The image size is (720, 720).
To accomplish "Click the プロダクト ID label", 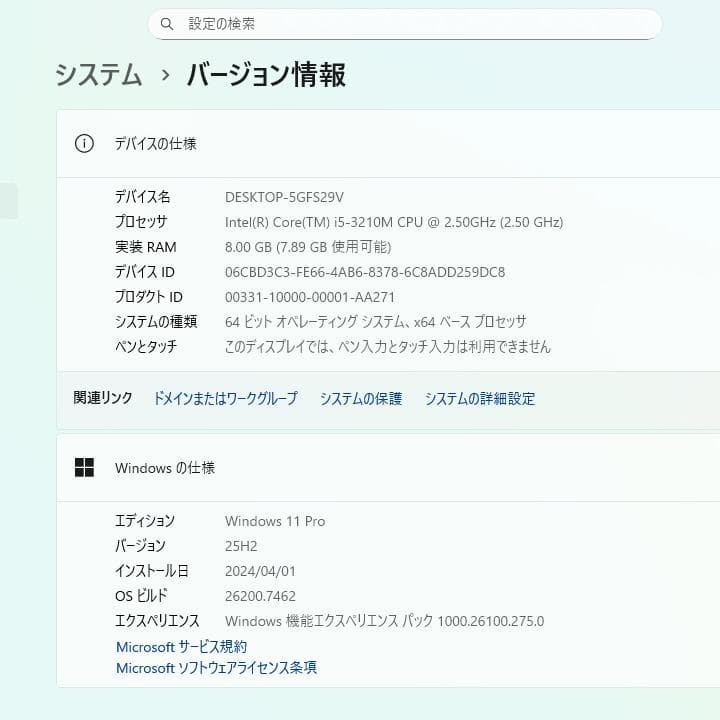I will coord(149,297).
